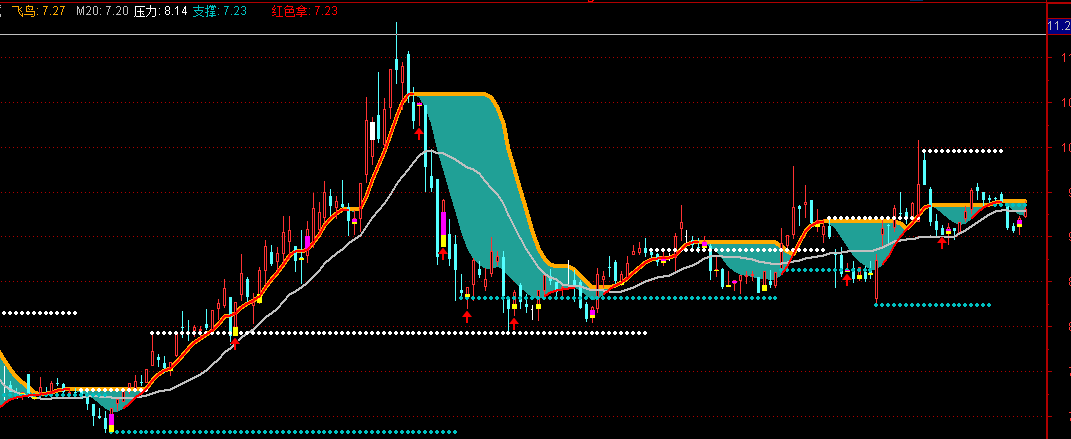Viewport: 1071px width, 439px height.
Task: Click the leftmost red arrow on the uptrend
Action: tap(234, 340)
